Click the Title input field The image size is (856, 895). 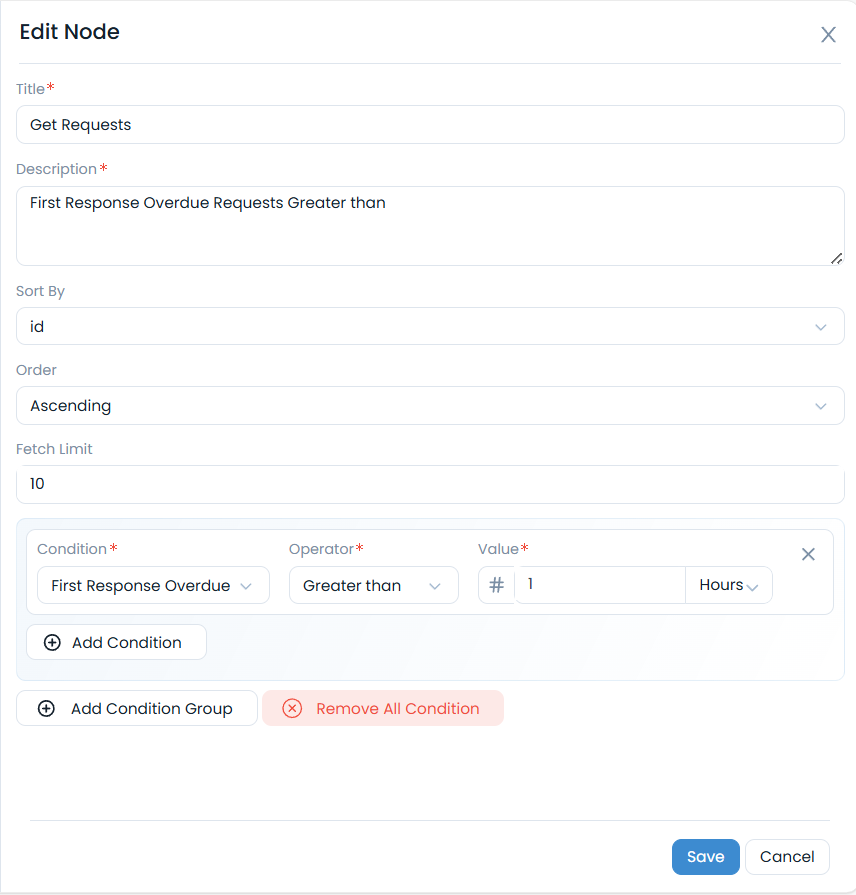[430, 125]
